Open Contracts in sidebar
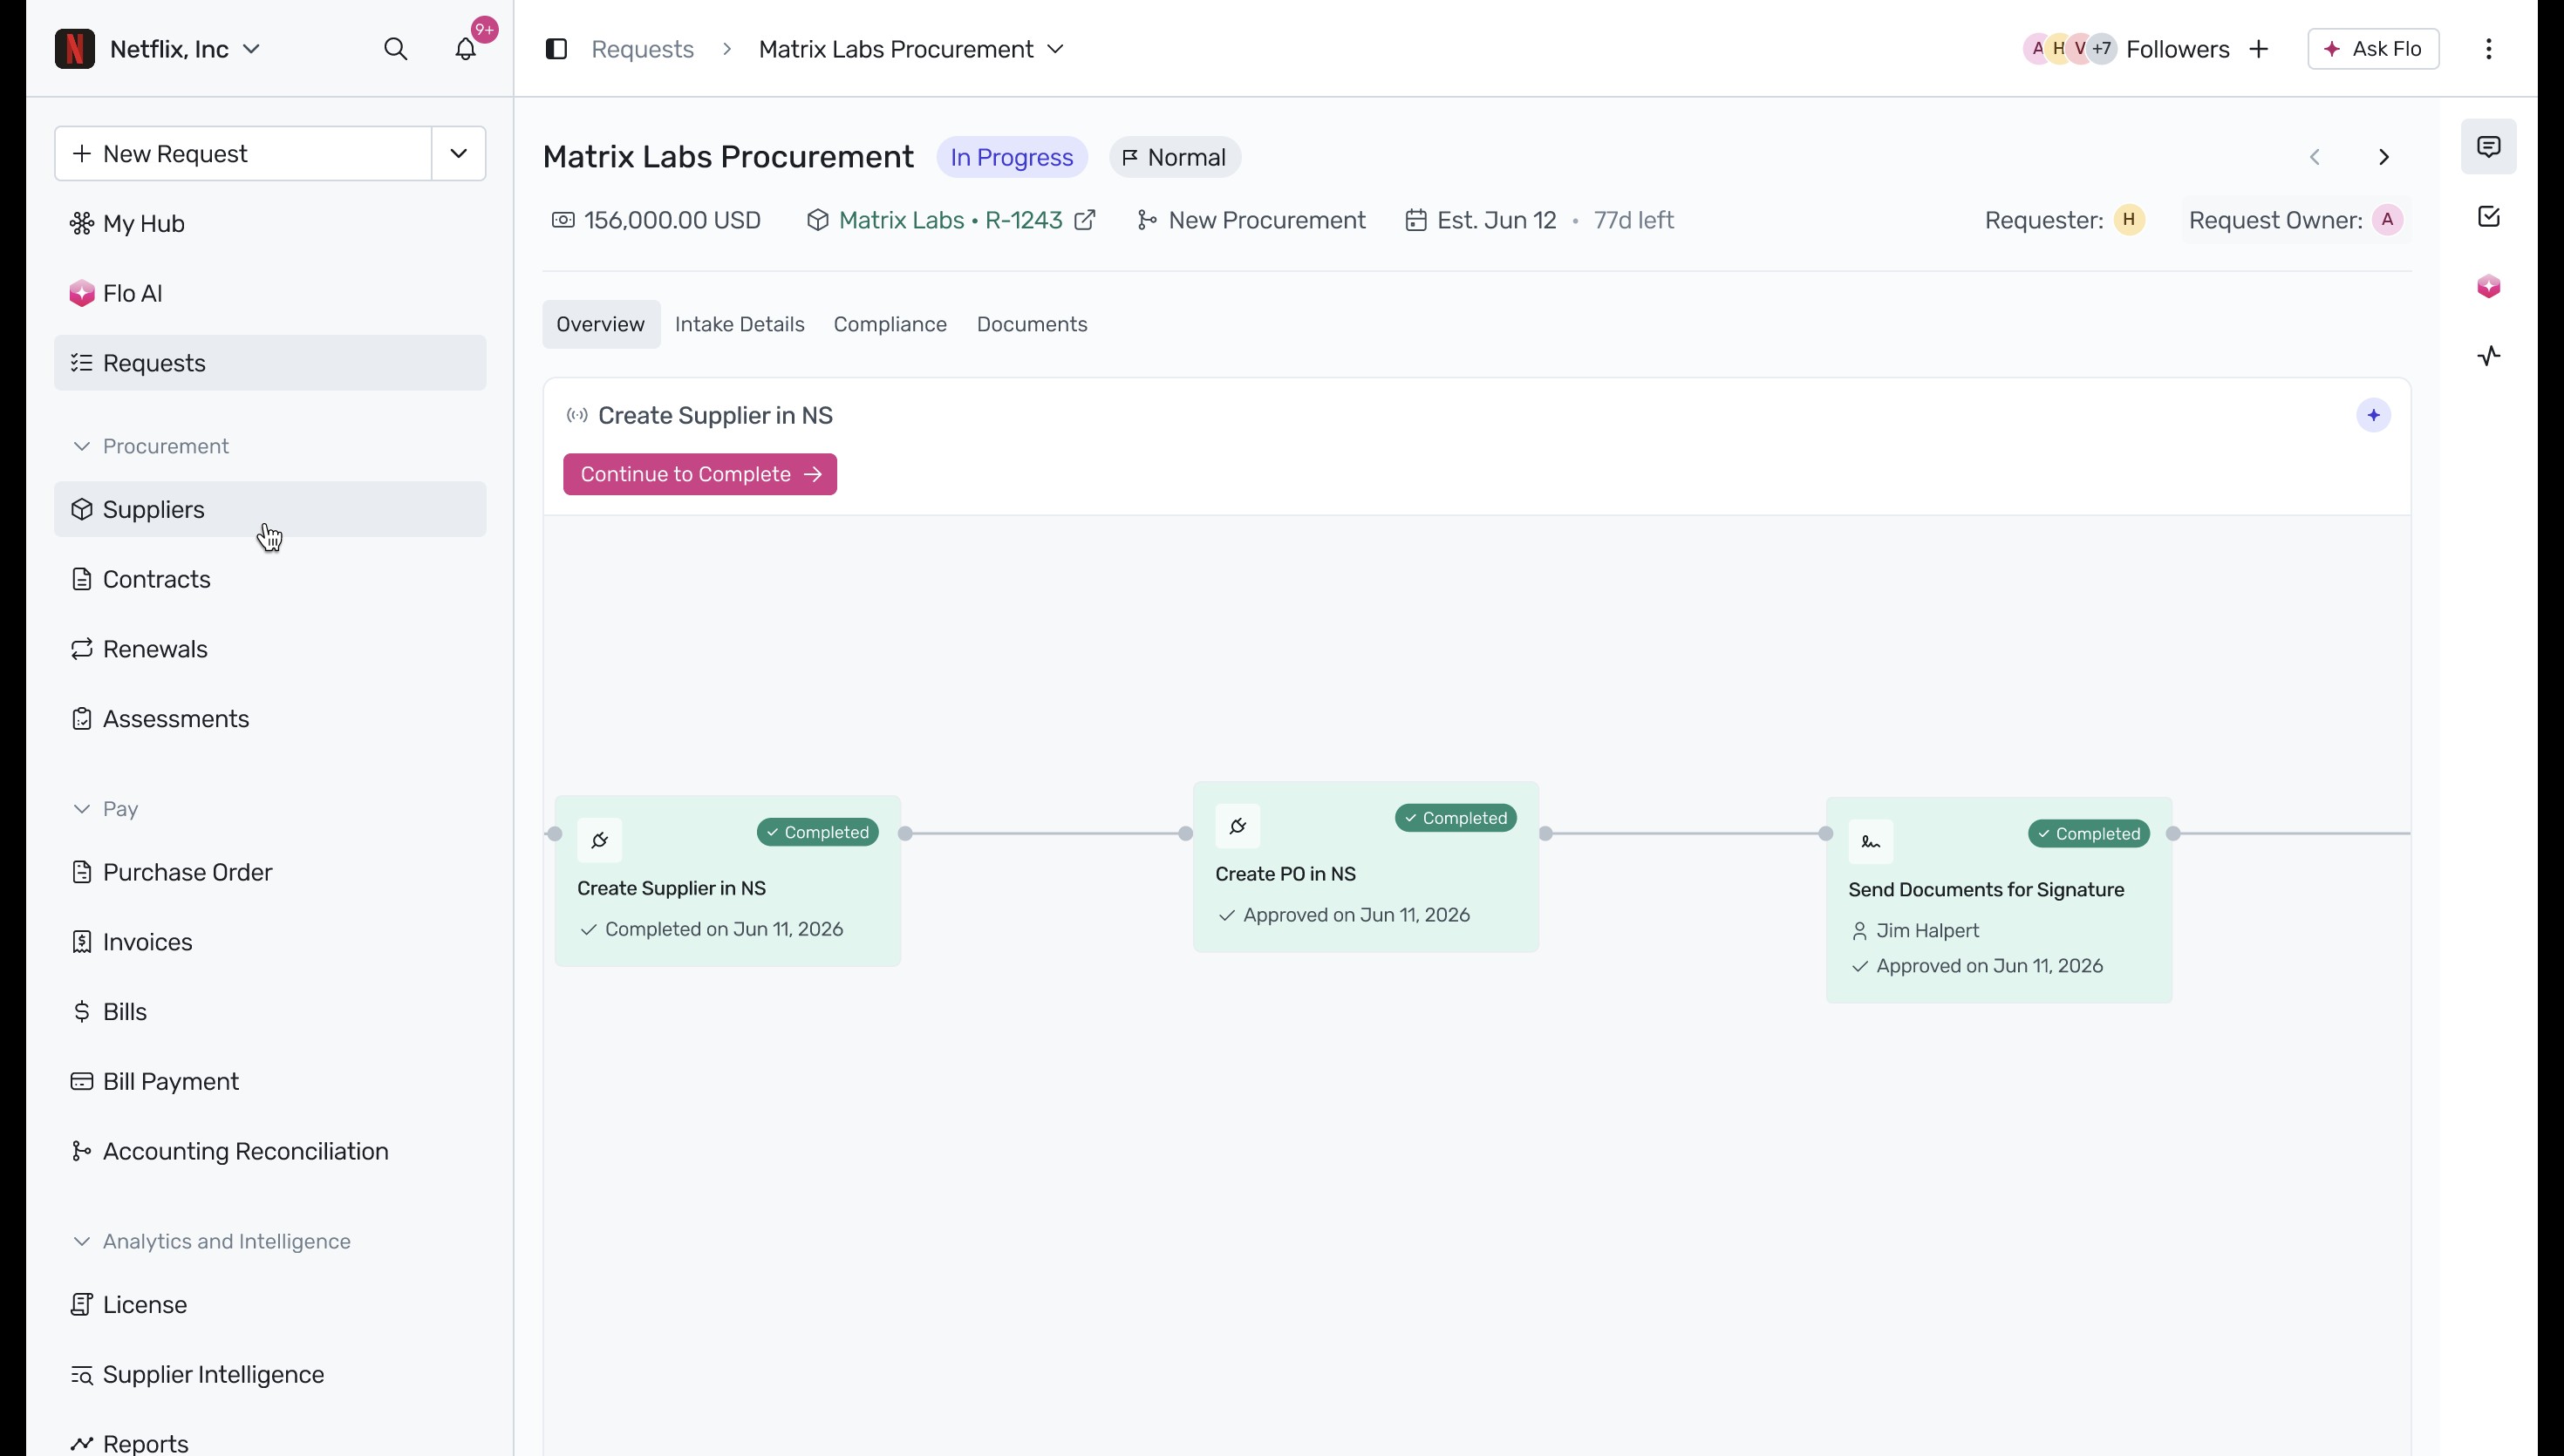 click(270, 579)
